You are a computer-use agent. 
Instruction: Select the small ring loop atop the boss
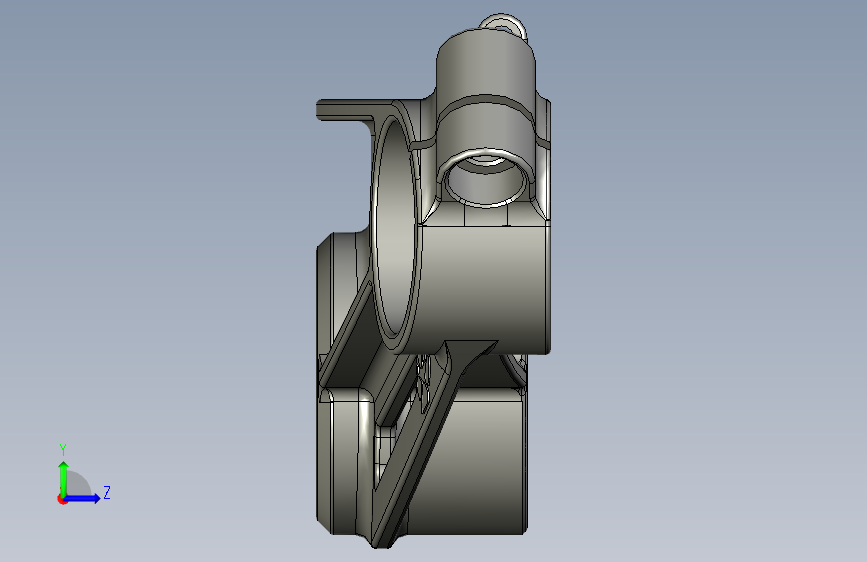click(503, 25)
